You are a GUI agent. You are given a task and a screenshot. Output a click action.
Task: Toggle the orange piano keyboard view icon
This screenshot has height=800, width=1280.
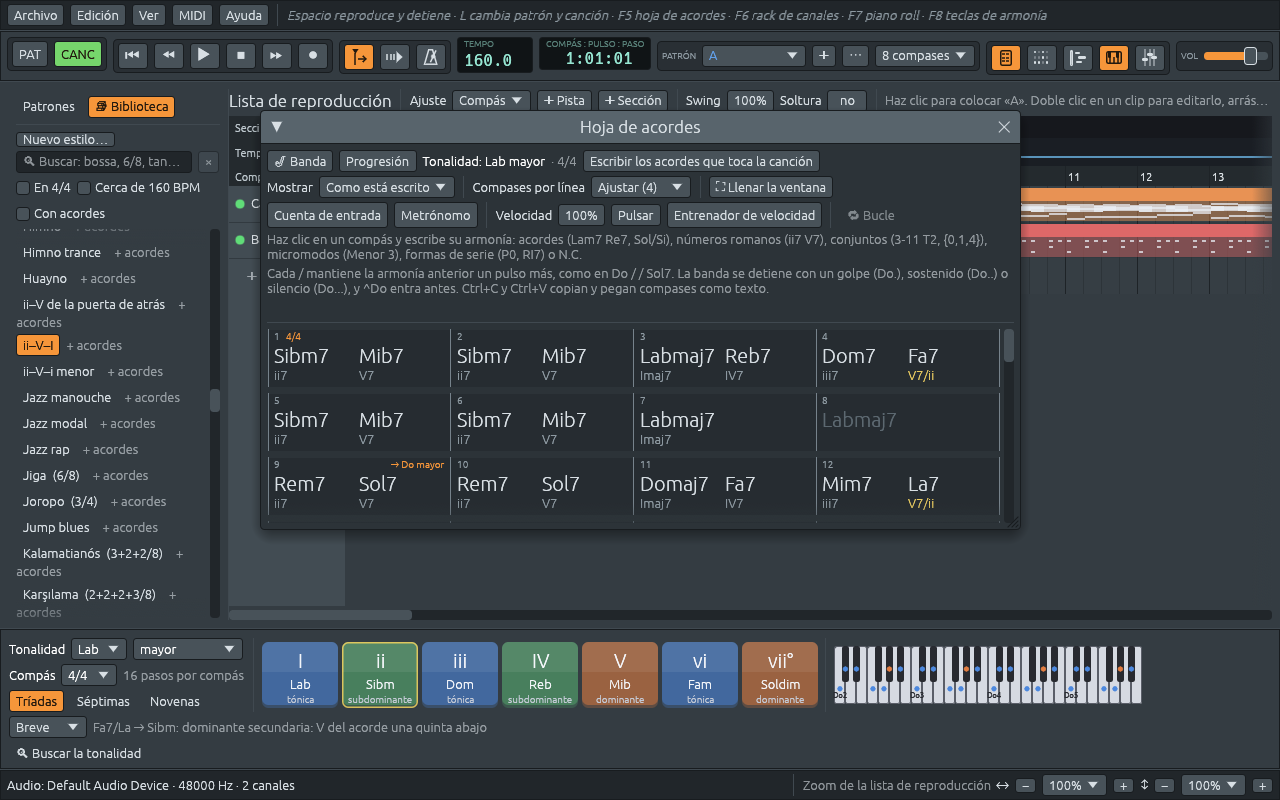(1114, 58)
